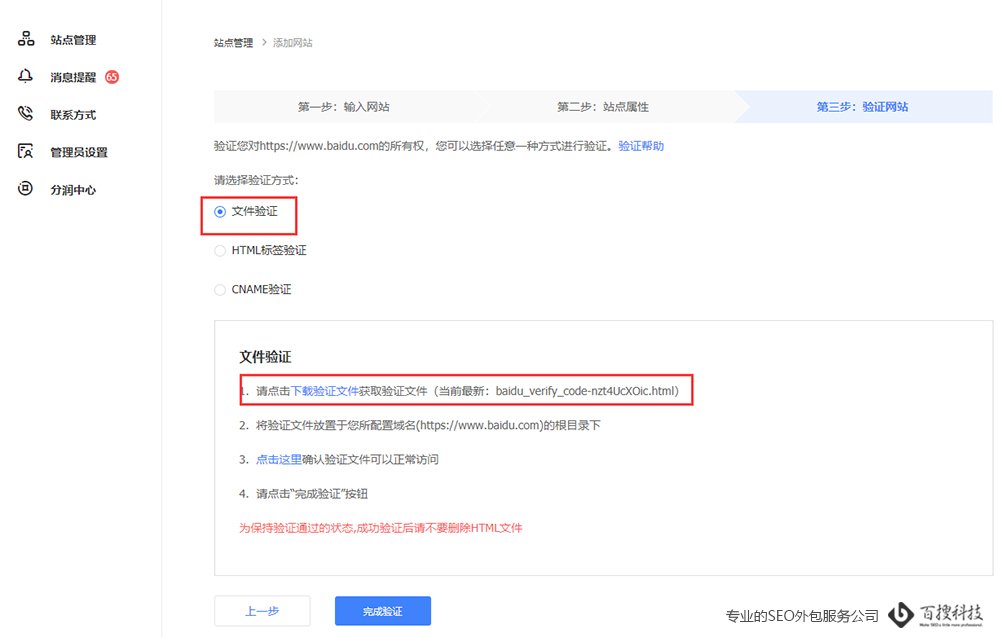Click the 分润中心 sidebar icon
Screen dimensions: 1000x637
pyautogui.click(x=26, y=189)
